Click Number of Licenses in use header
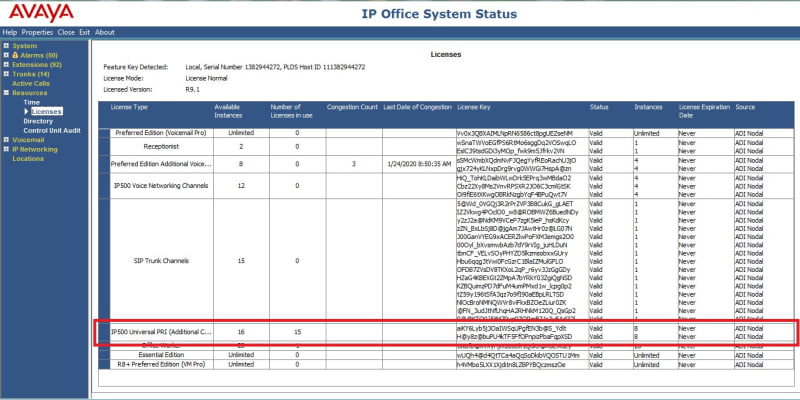 click(x=291, y=111)
